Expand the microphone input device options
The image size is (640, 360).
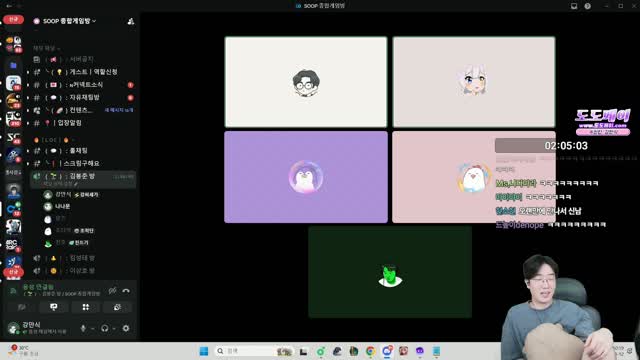pos(93,329)
